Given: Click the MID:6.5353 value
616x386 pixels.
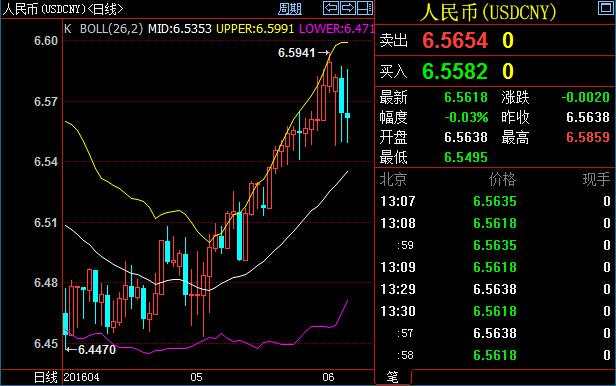Looking at the screenshot, I should pyautogui.click(x=180, y=29).
